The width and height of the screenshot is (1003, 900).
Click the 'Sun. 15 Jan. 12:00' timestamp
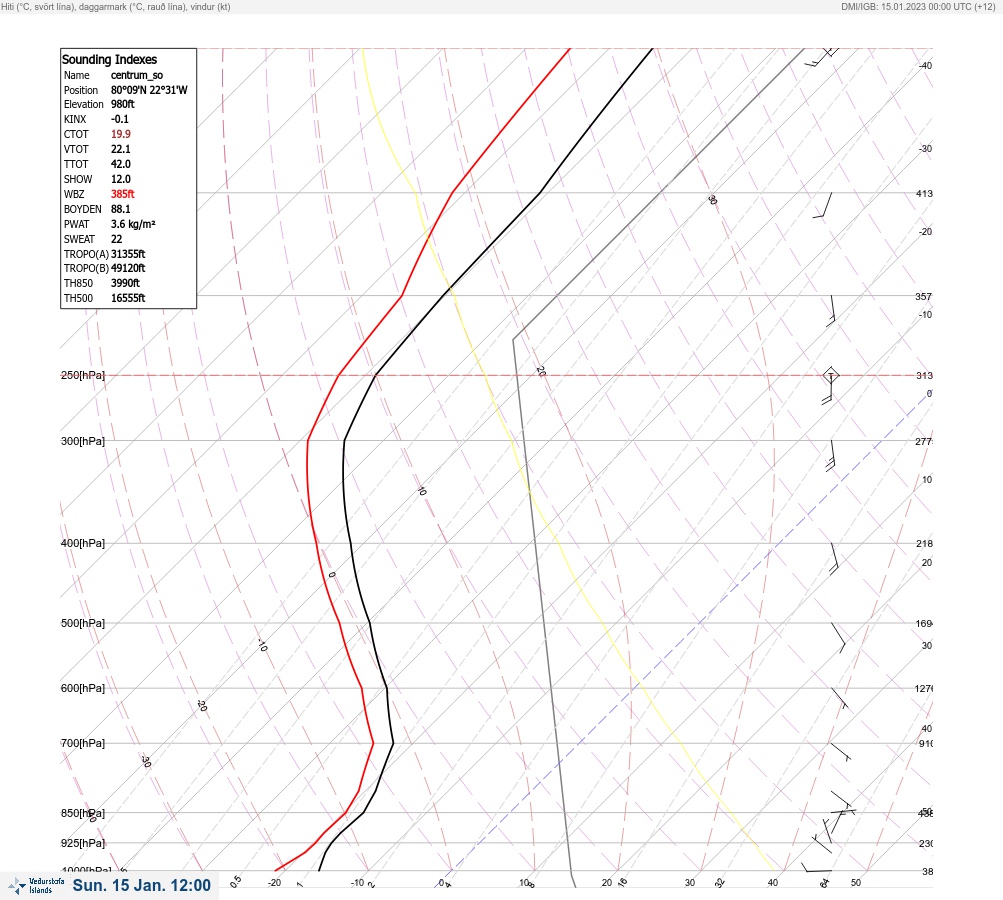pos(141,885)
